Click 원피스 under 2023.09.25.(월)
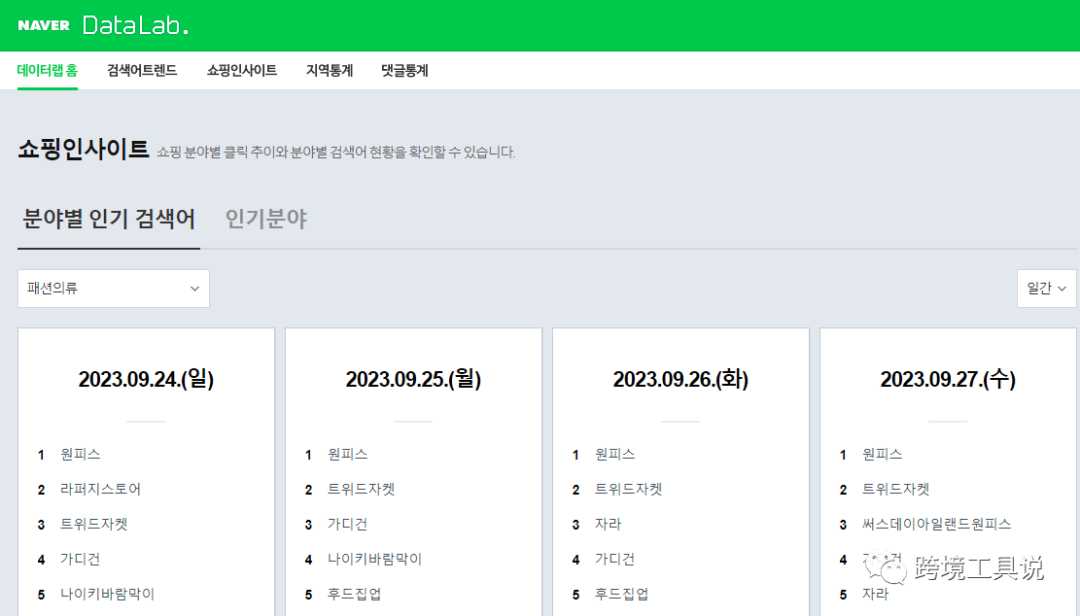 coord(347,454)
